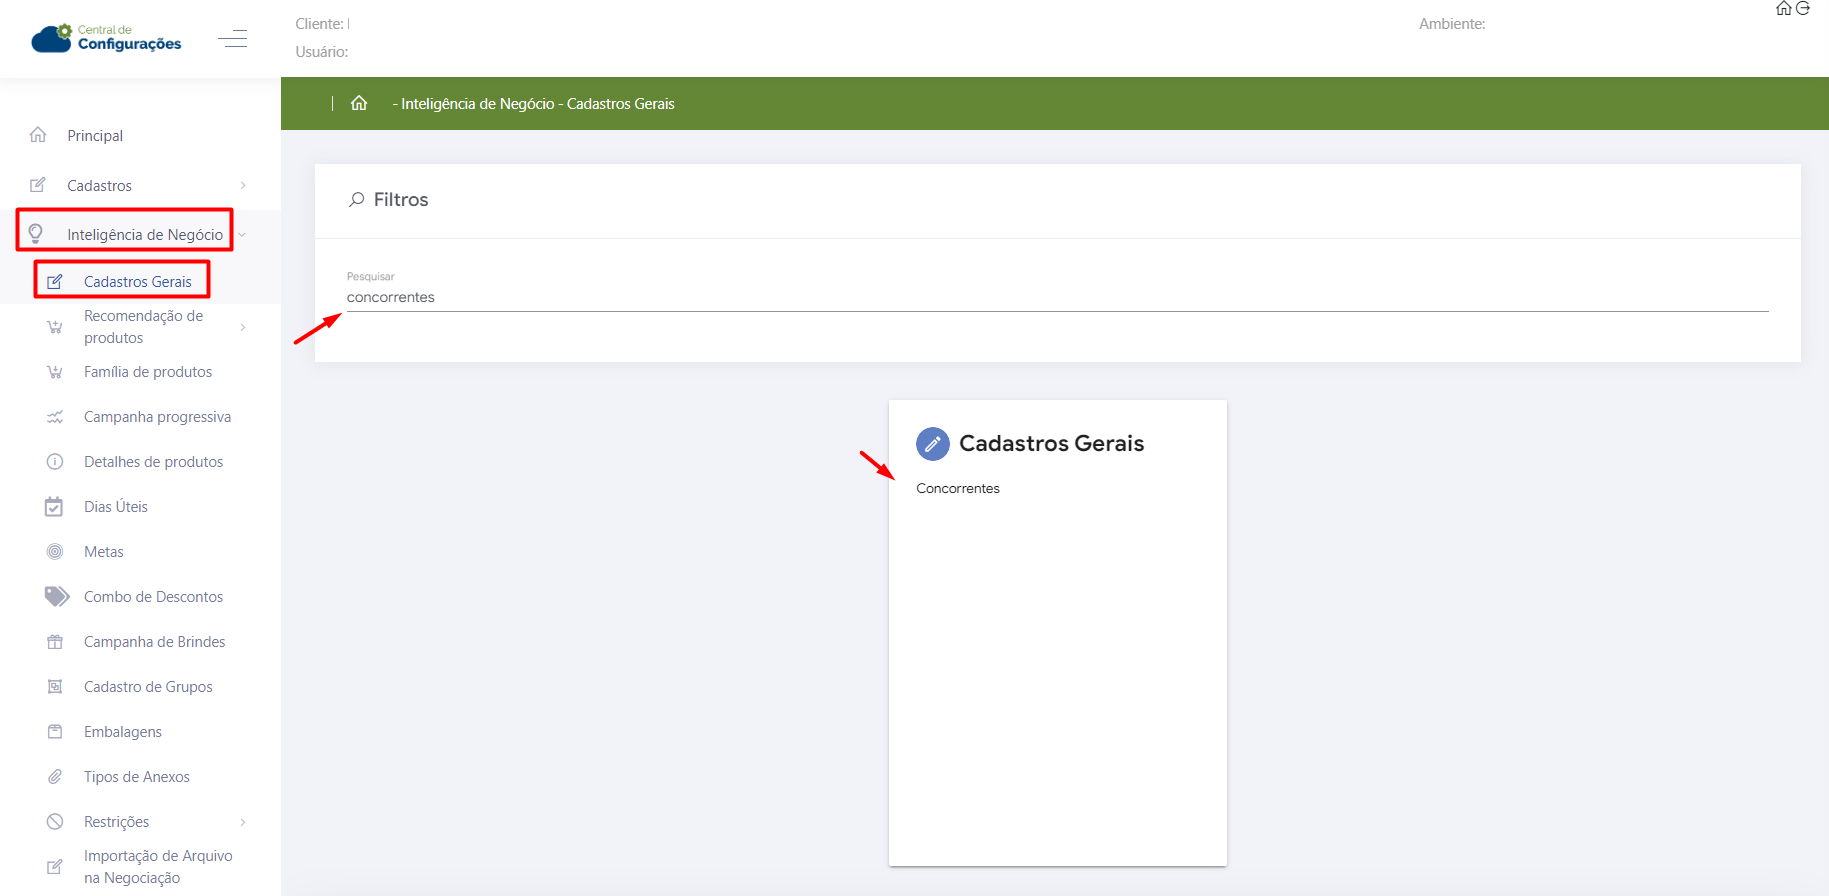Go to Embalagens
1829x896 pixels.
[123, 732]
